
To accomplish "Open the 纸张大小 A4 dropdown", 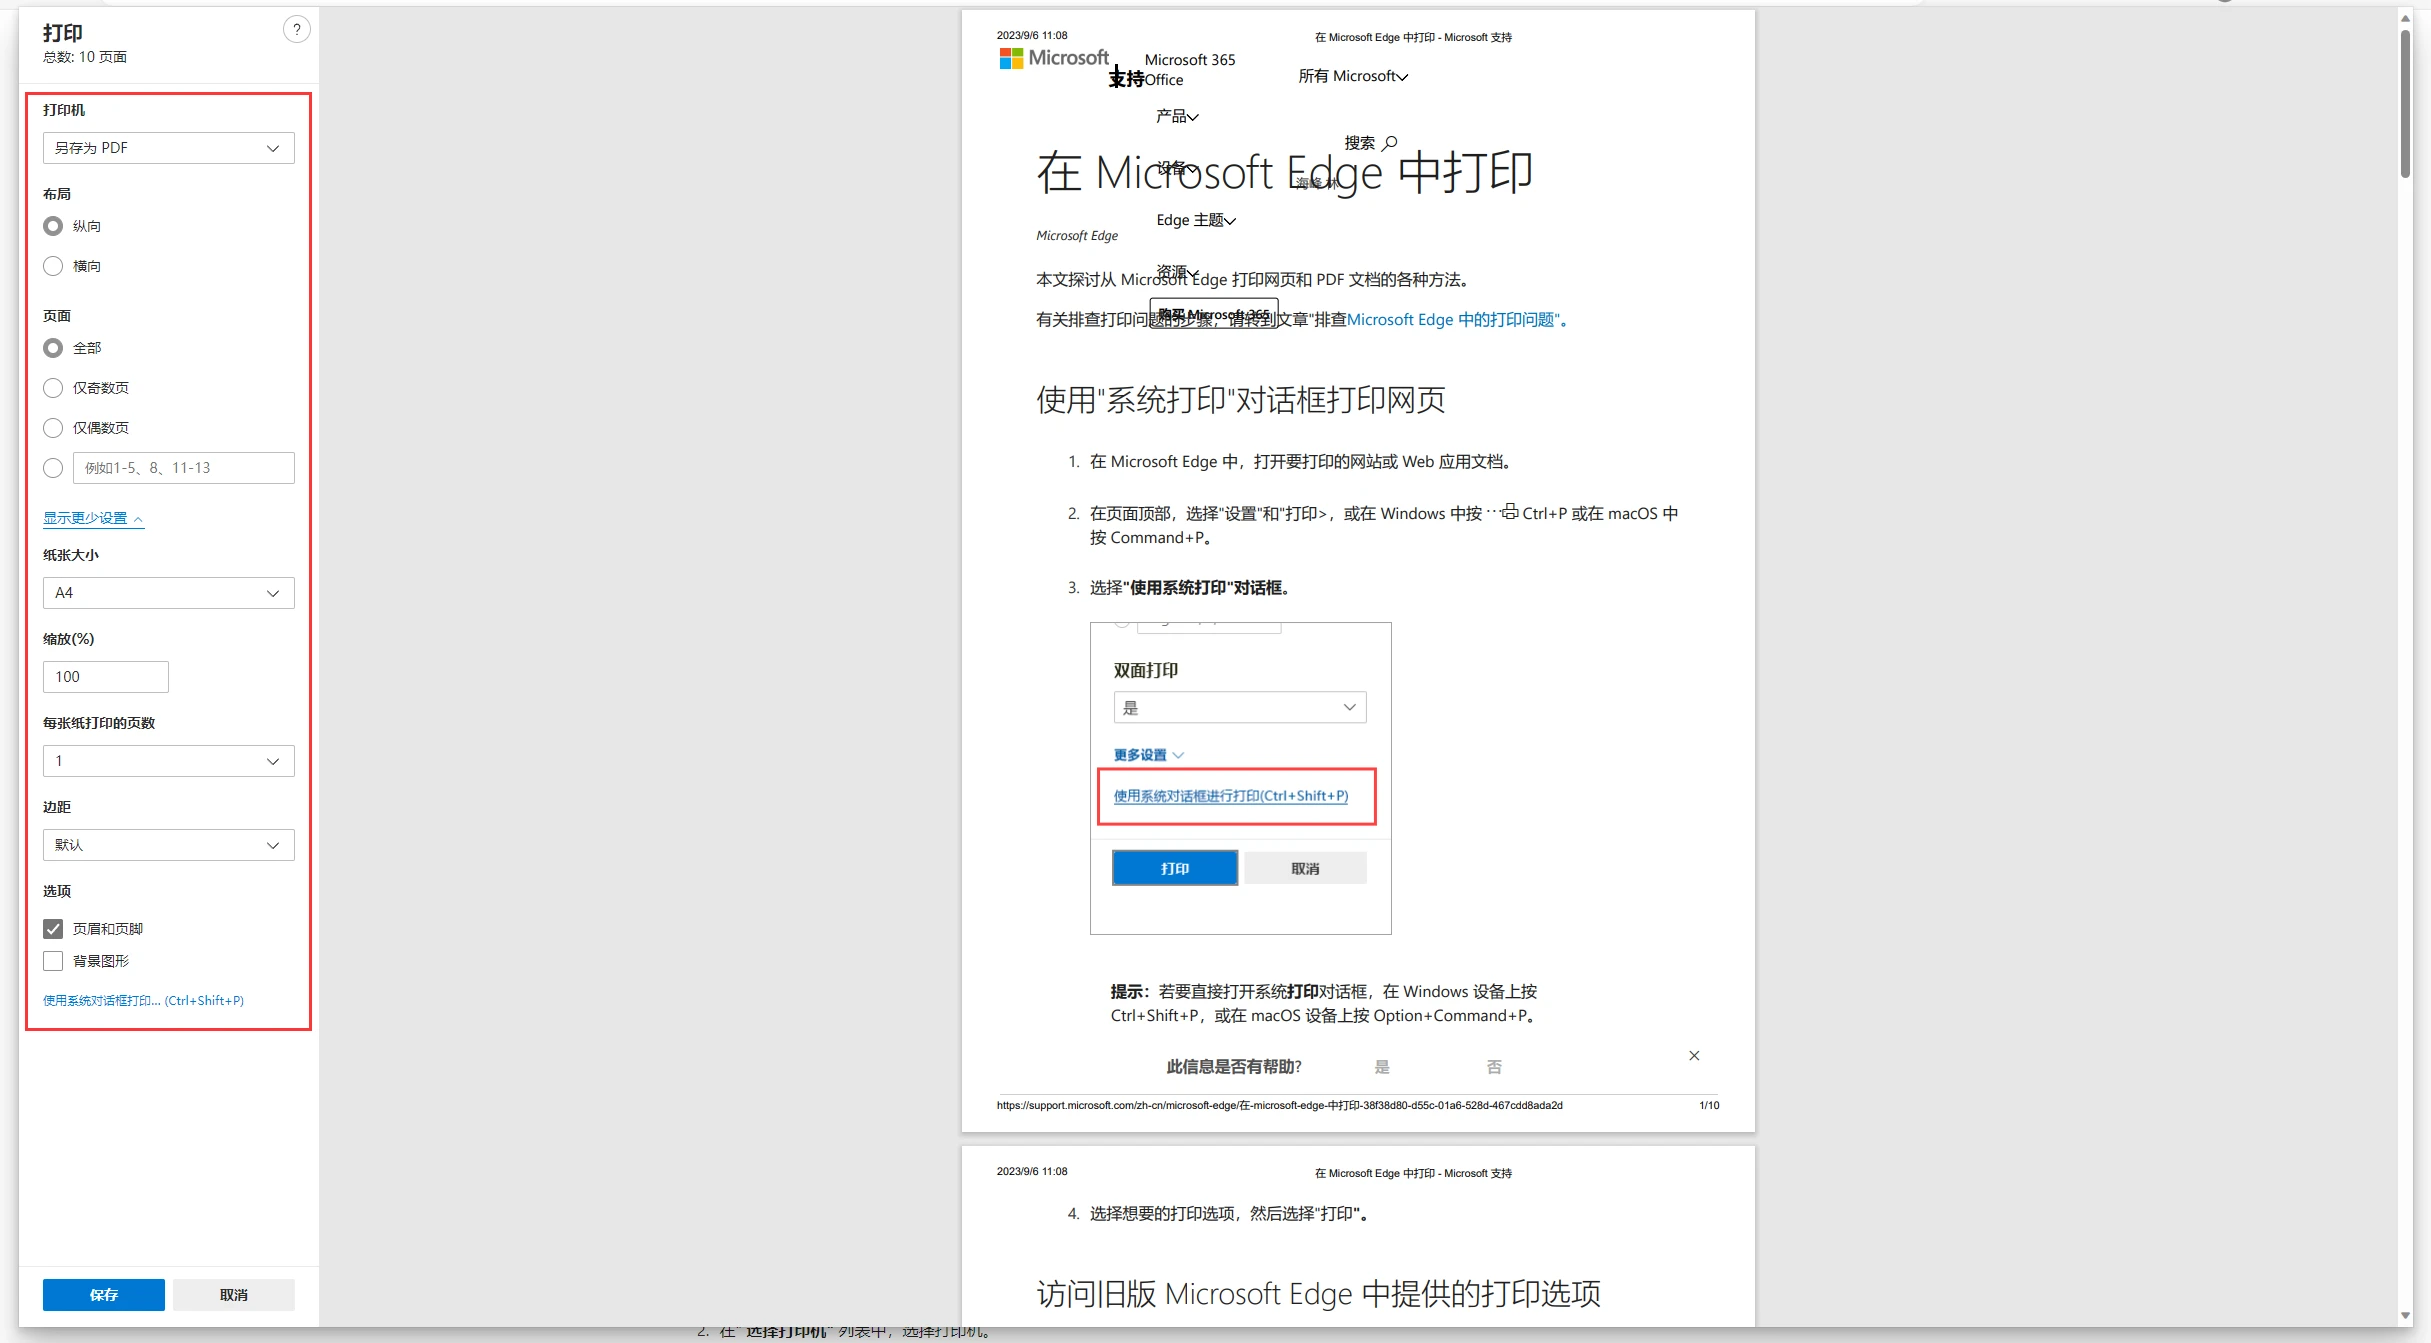I will [x=168, y=593].
